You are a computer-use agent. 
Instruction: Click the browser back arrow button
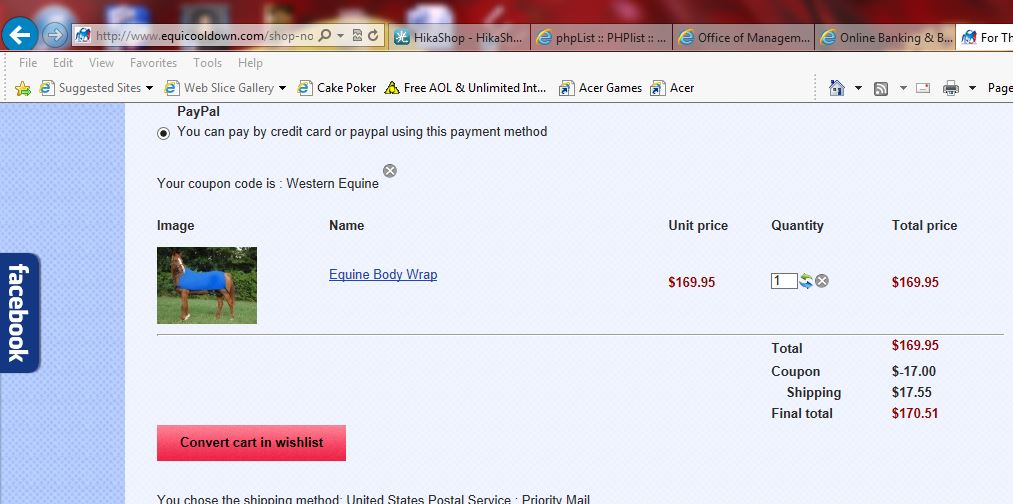click(20, 35)
